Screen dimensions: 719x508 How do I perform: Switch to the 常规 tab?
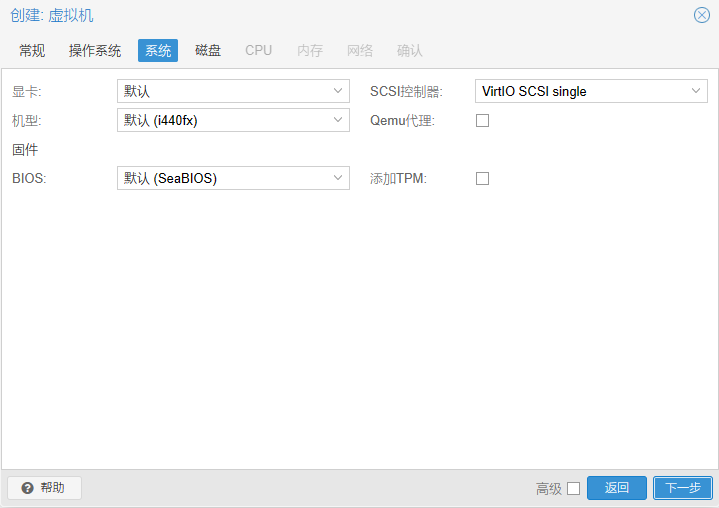(32, 50)
